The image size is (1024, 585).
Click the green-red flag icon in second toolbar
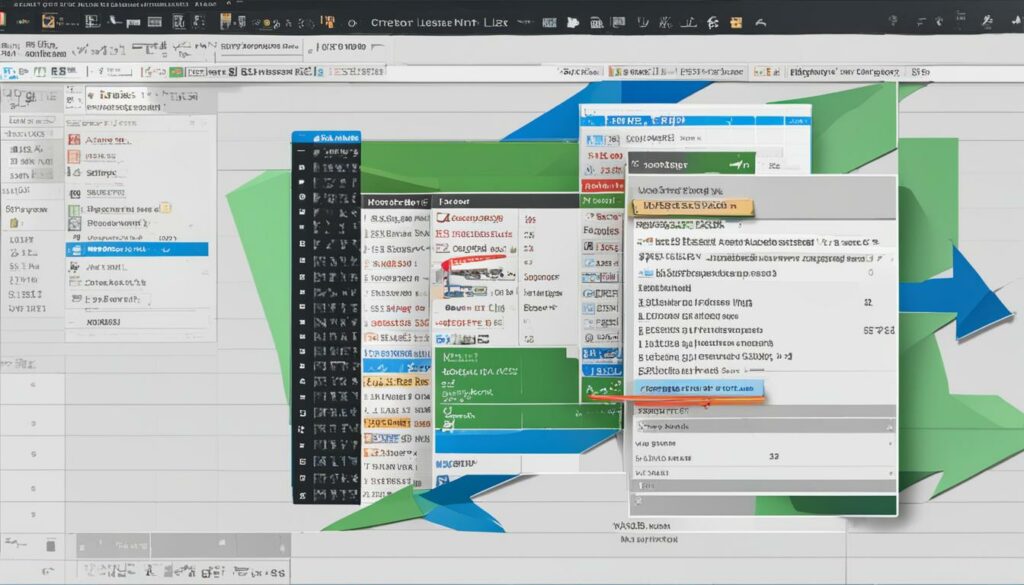tap(176, 72)
